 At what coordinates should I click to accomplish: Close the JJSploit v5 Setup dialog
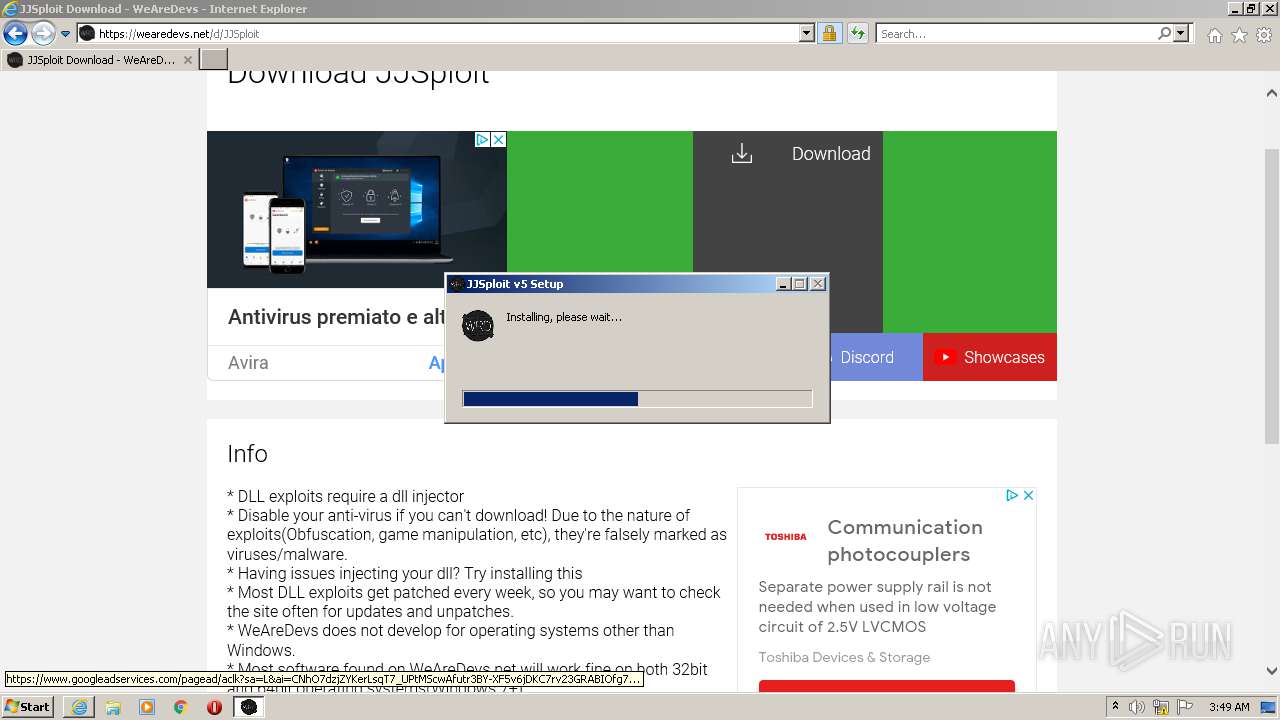pyautogui.click(x=818, y=284)
